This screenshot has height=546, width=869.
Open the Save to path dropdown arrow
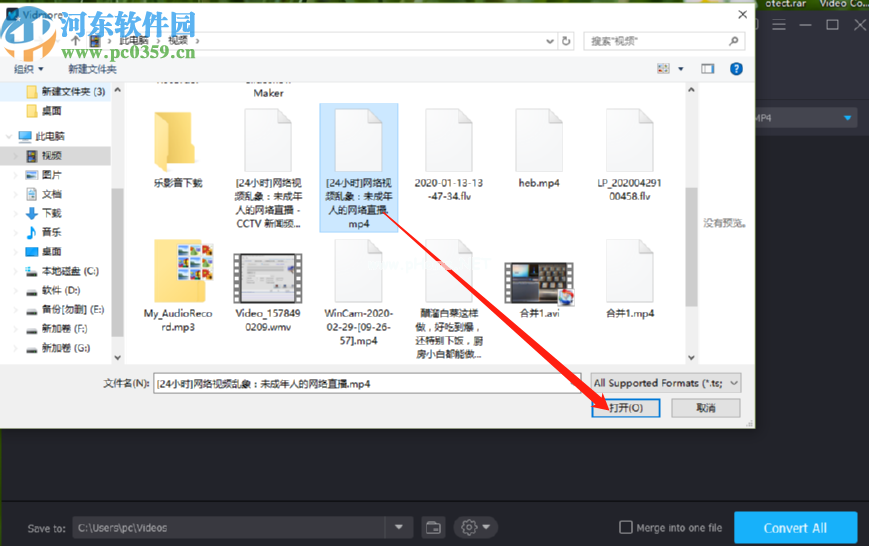399,527
